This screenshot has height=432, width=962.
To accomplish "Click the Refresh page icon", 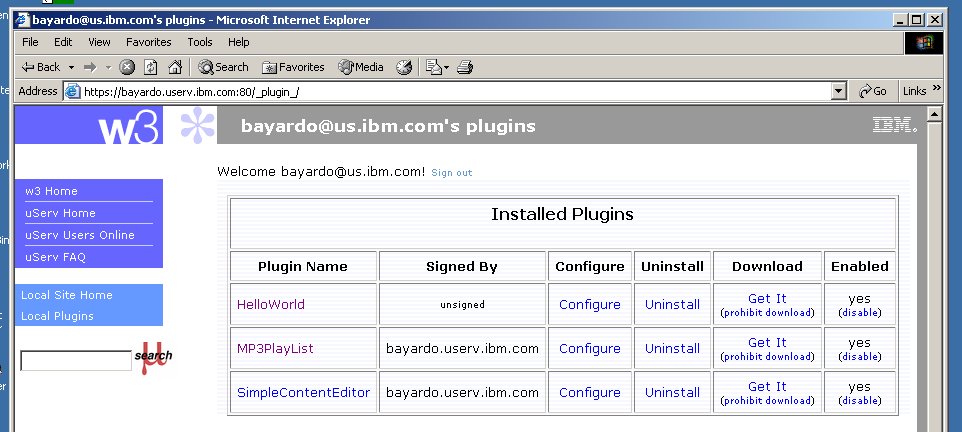I will coord(151,67).
